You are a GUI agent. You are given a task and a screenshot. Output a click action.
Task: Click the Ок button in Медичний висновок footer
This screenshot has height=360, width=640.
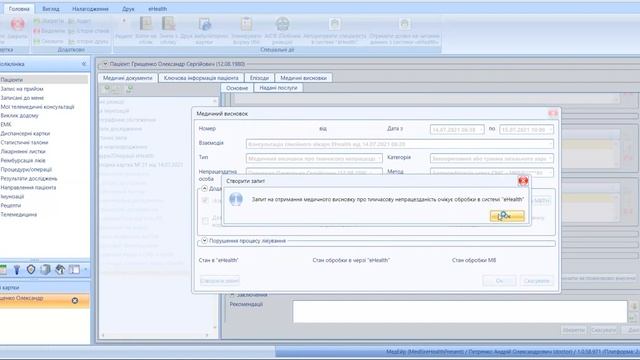(500, 281)
